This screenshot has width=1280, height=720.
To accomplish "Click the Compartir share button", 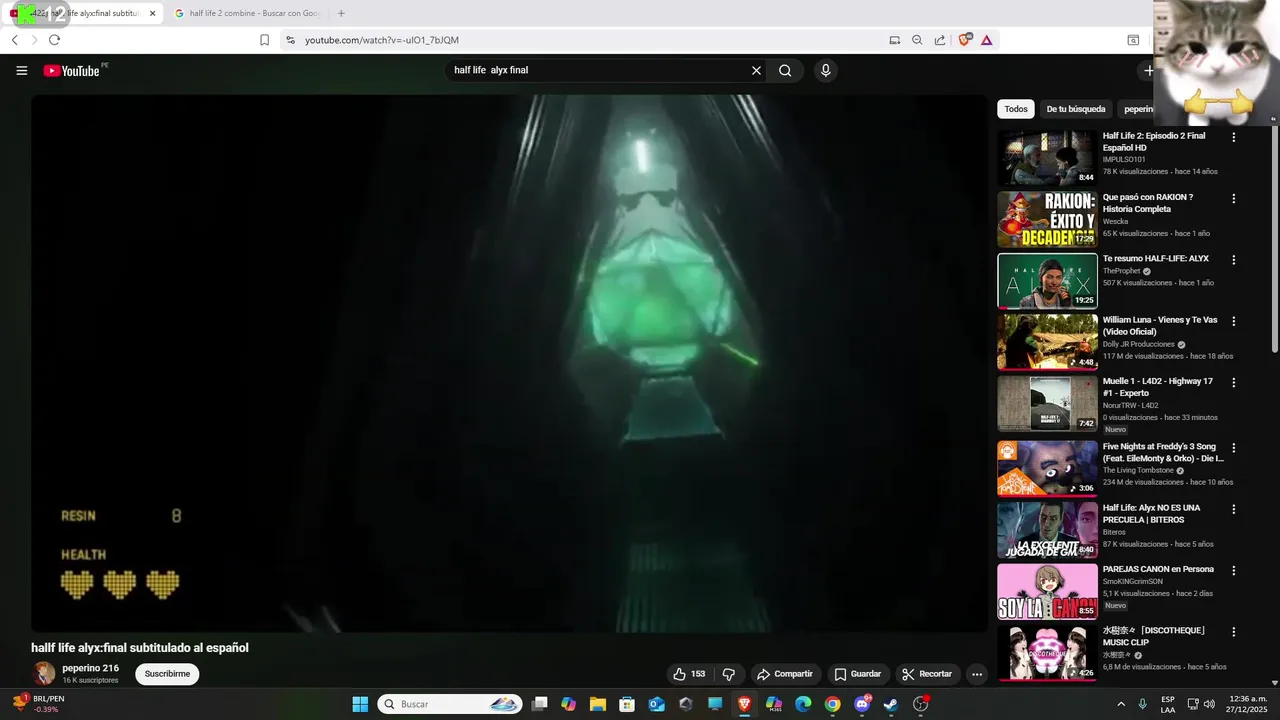I will [785, 674].
